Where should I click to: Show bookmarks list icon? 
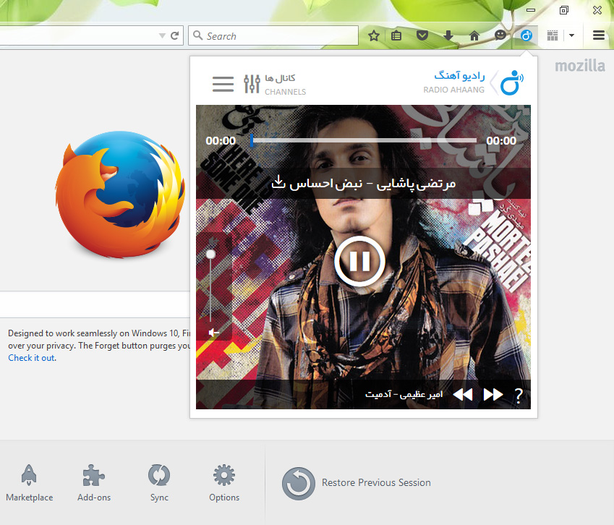(x=396, y=36)
